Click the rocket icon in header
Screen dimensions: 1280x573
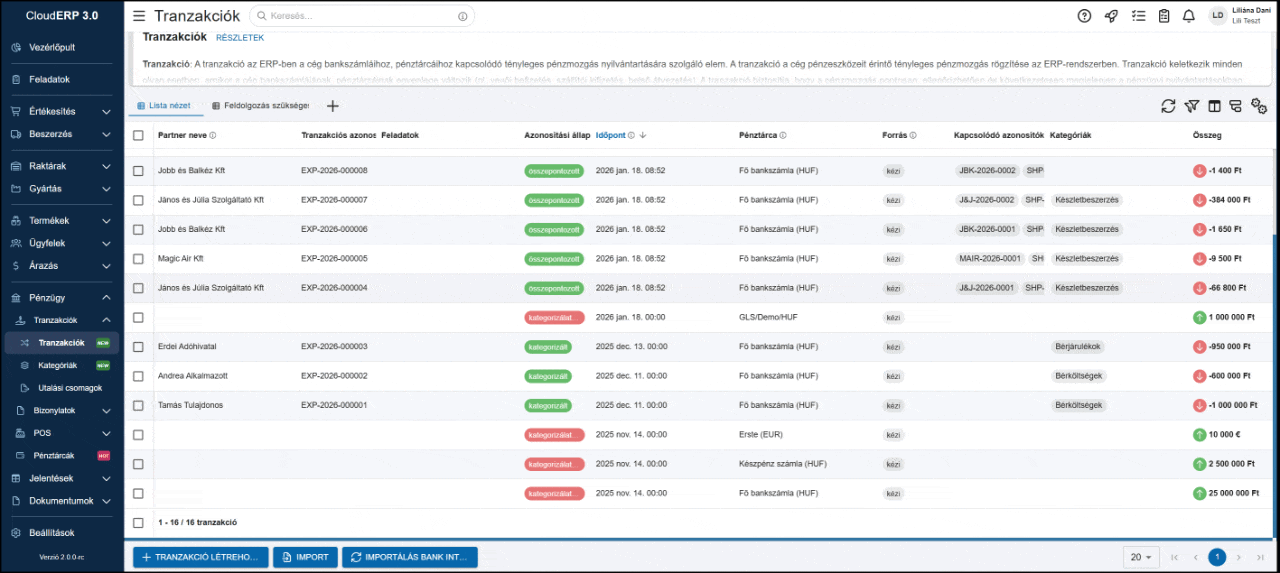click(x=1111, y=16)
